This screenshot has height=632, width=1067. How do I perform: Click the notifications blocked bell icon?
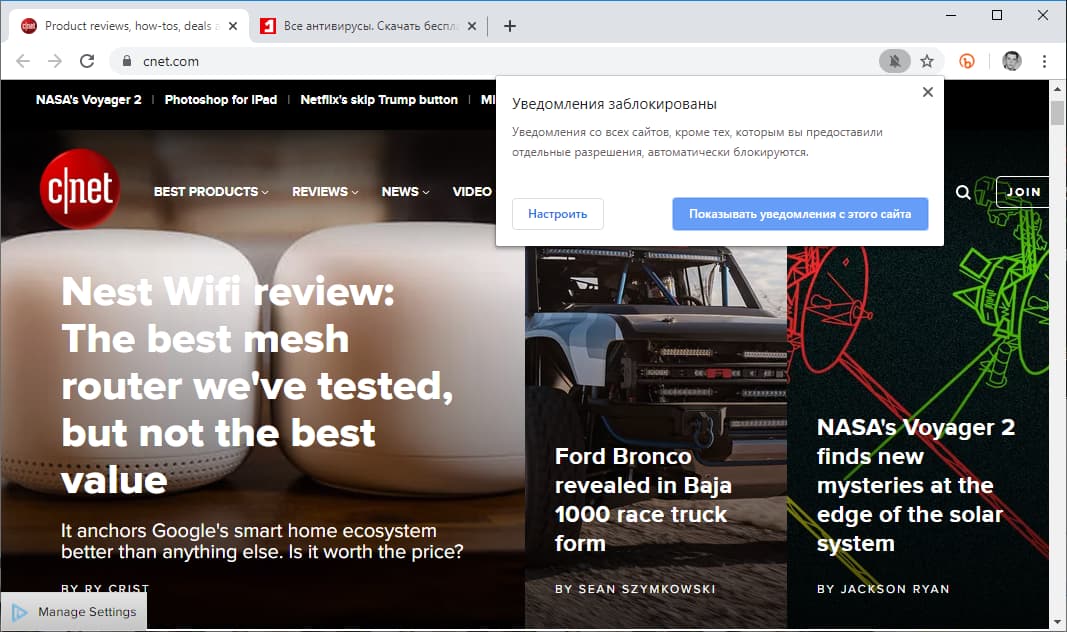[x=894, y=61]
